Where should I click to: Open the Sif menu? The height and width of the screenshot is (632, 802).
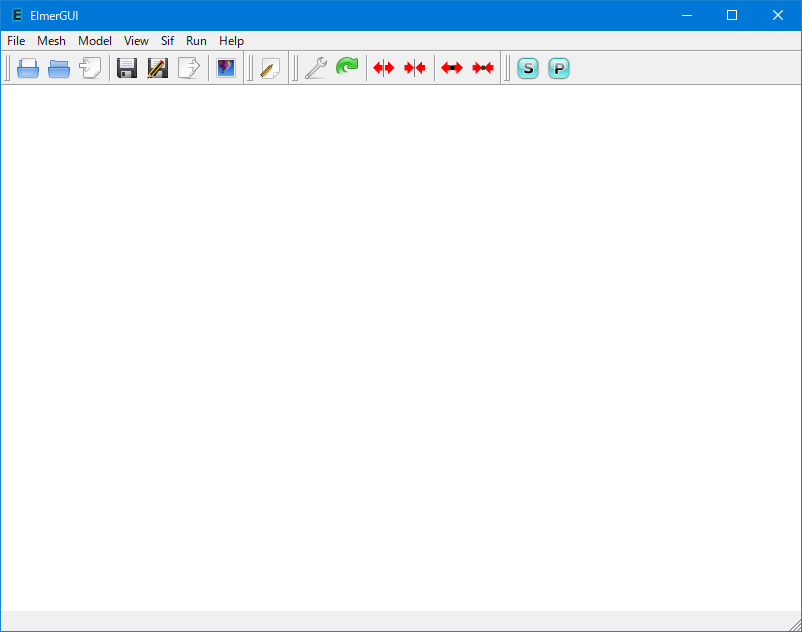(167, 41)
